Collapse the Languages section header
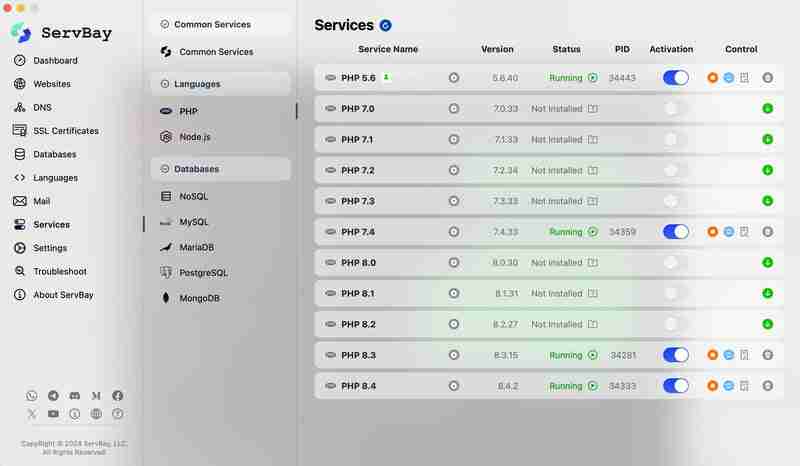 tap(220, 84)
